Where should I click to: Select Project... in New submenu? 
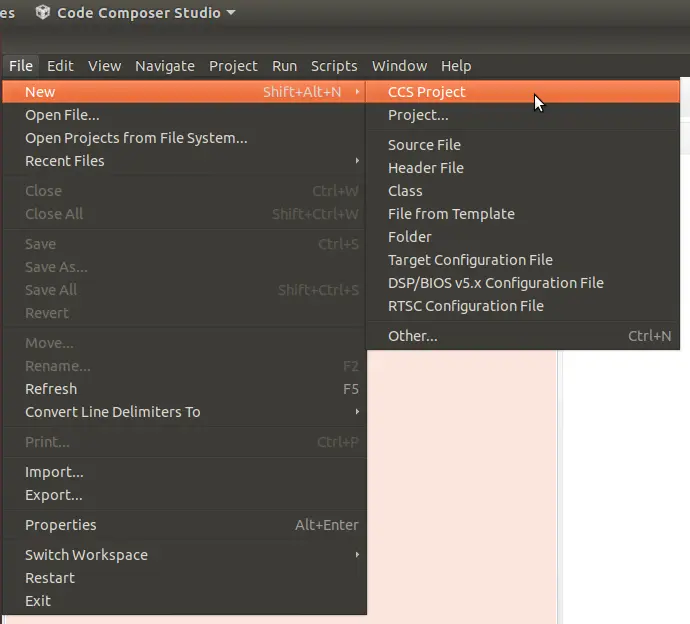coord(523,115)
